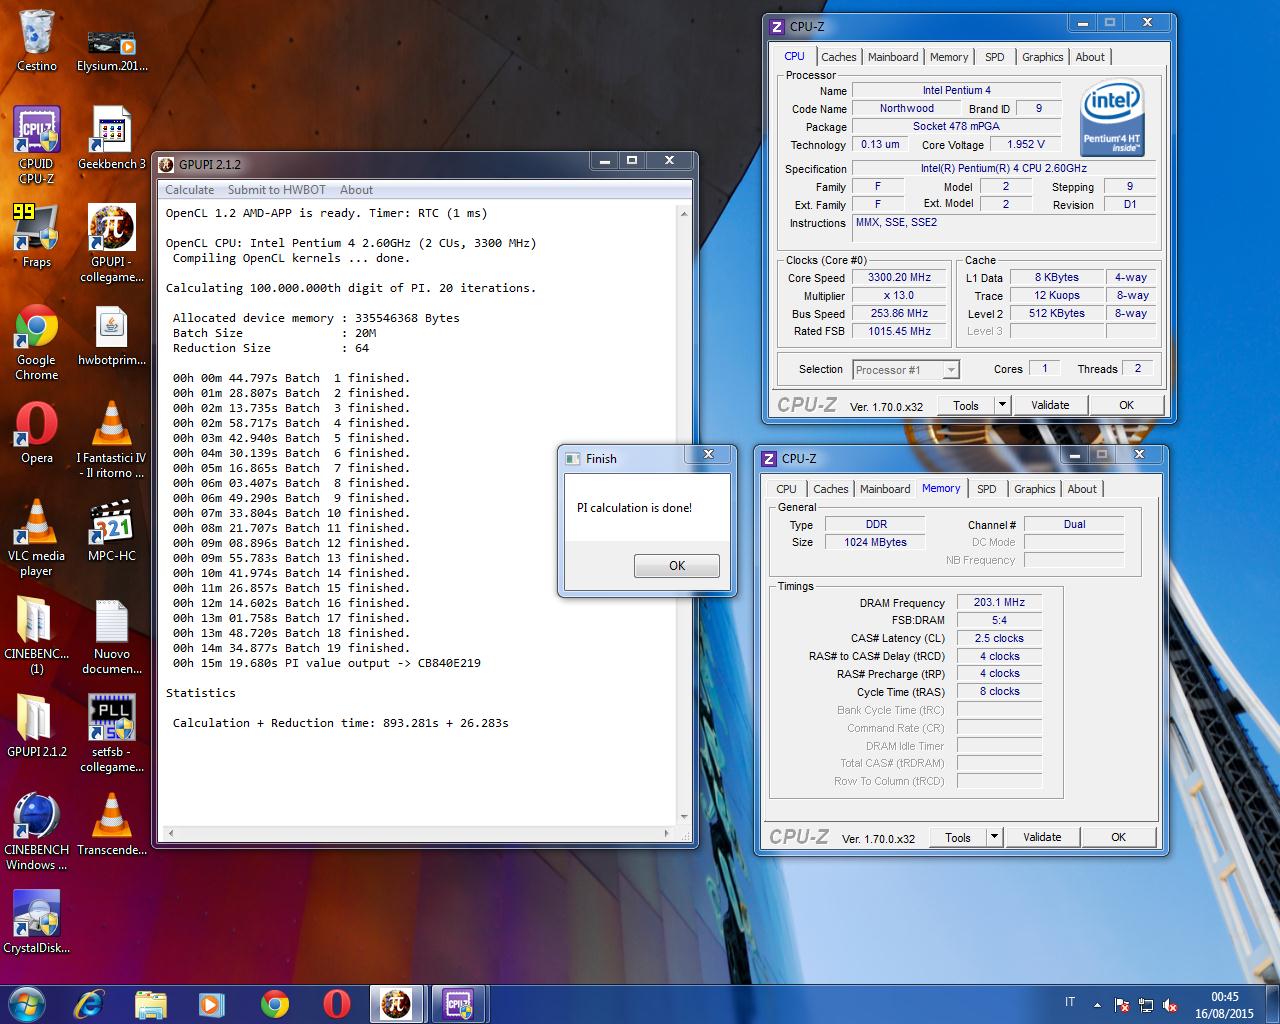Launch Google Chrome from the desktop
This screenshot has height=1024, width=1280.
coord(37,341)
